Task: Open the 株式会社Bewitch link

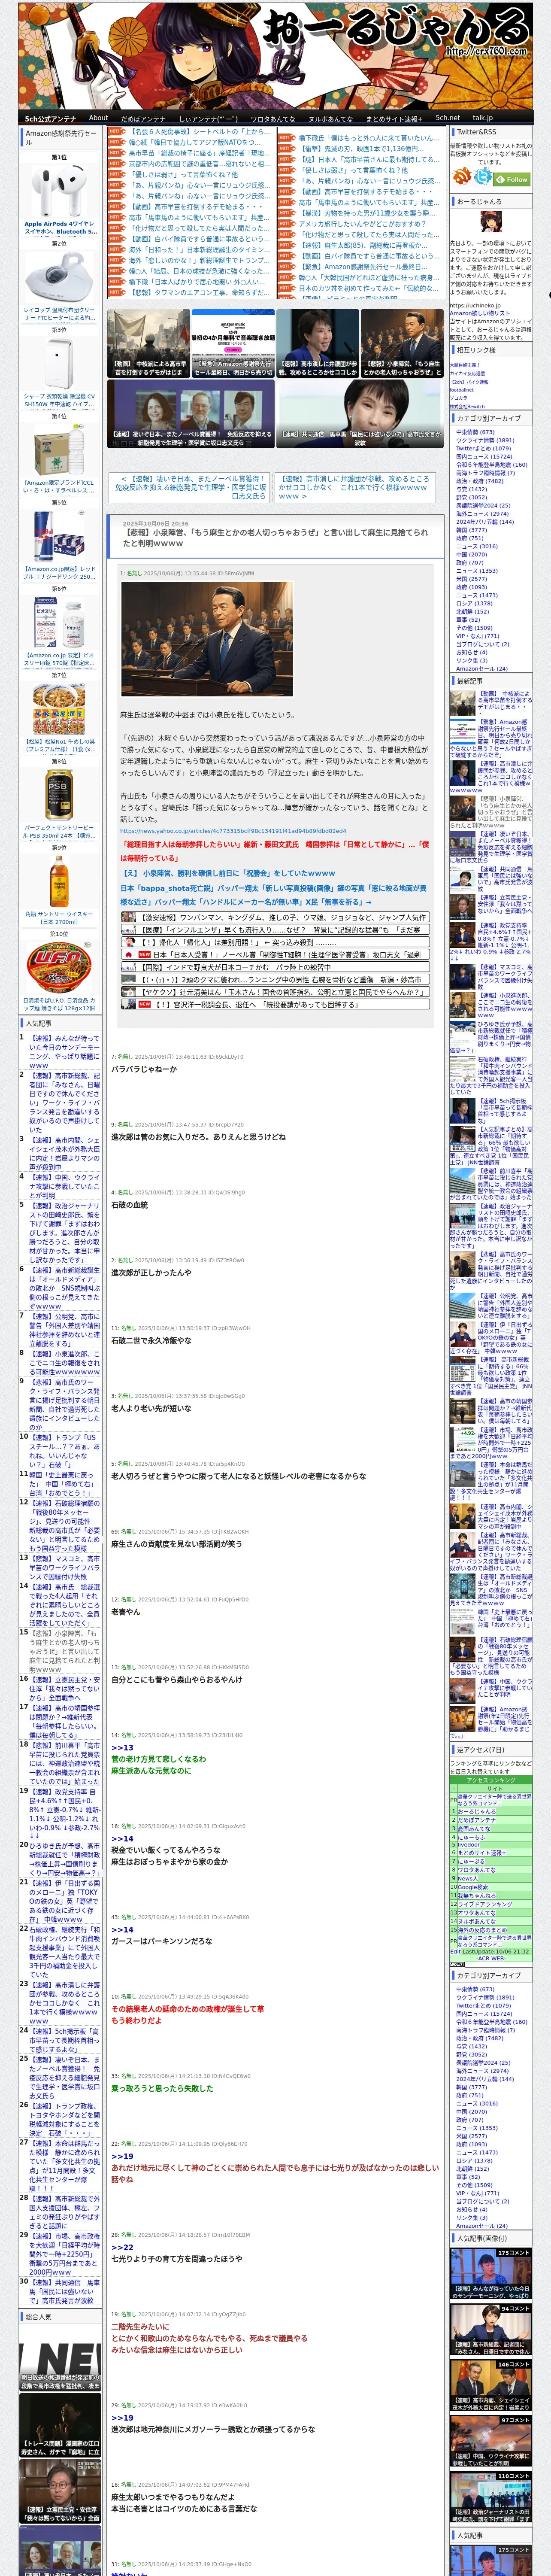Action: [x=467, y=406]
